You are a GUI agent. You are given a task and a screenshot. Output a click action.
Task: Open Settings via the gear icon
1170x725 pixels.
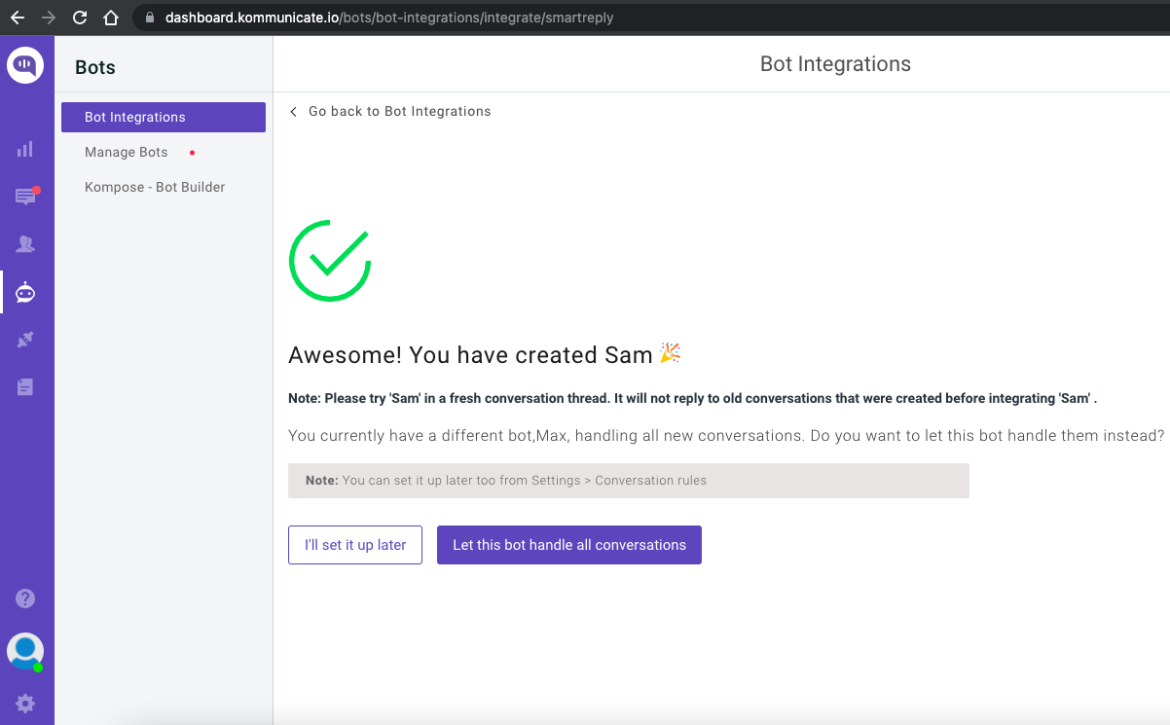(x=25, y=703)
